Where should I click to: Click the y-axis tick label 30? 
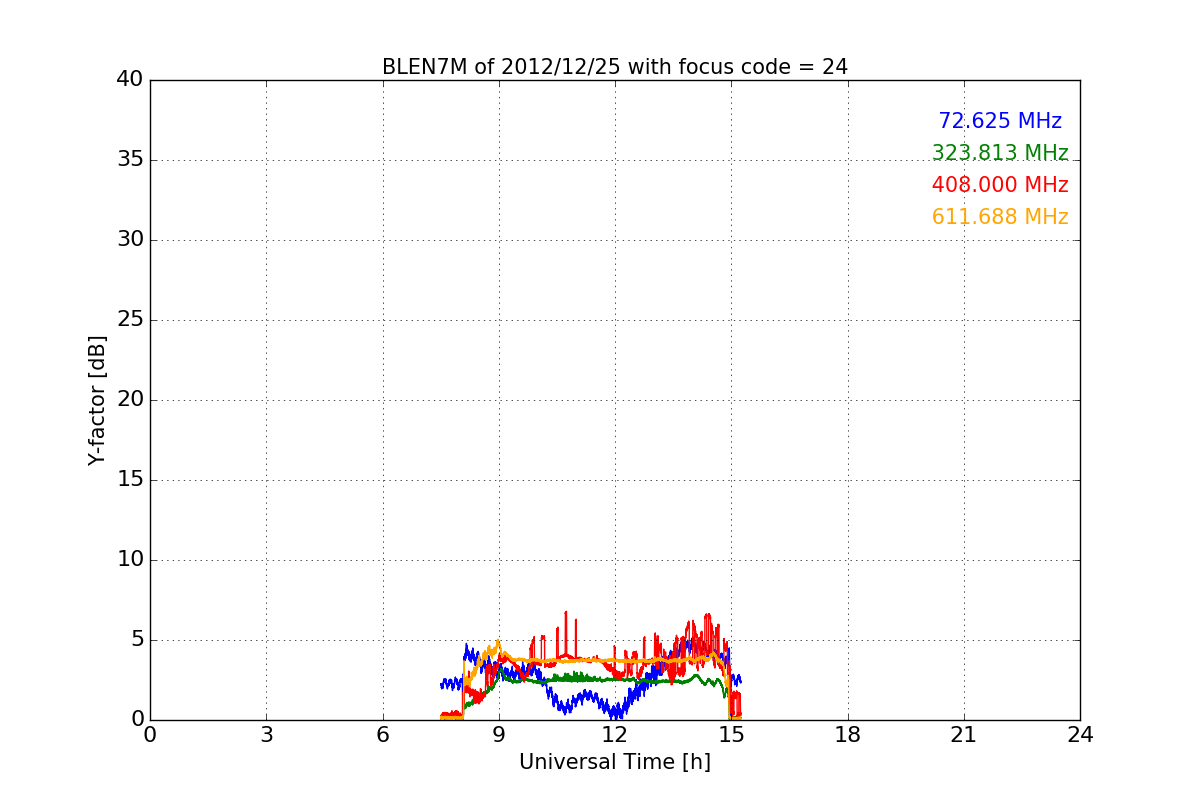pyautogui.click(x=130, y=240)
